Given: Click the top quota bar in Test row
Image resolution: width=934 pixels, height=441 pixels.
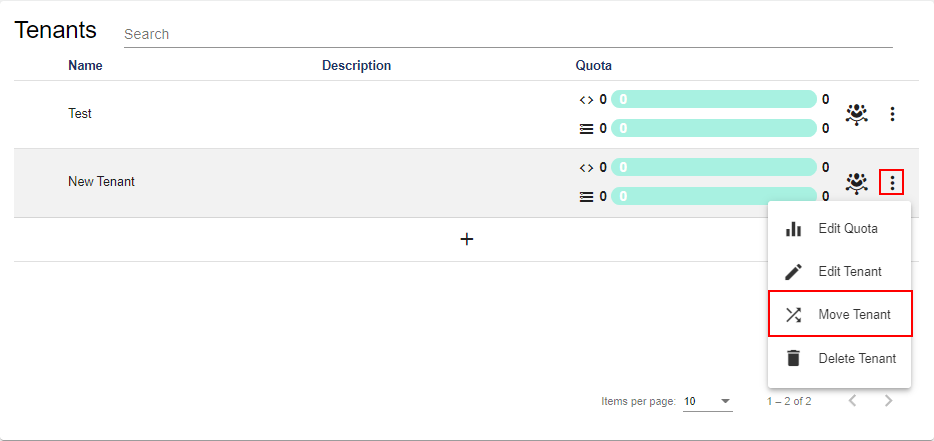Looking at the screenshot, I should pos(713,99).
